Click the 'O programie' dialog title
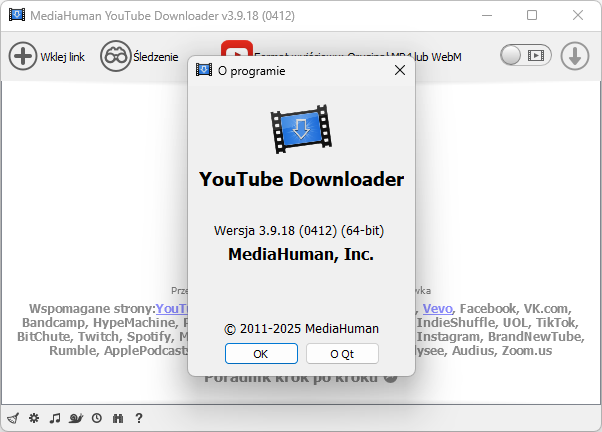 pyautogui.click(x=252, y=71)
